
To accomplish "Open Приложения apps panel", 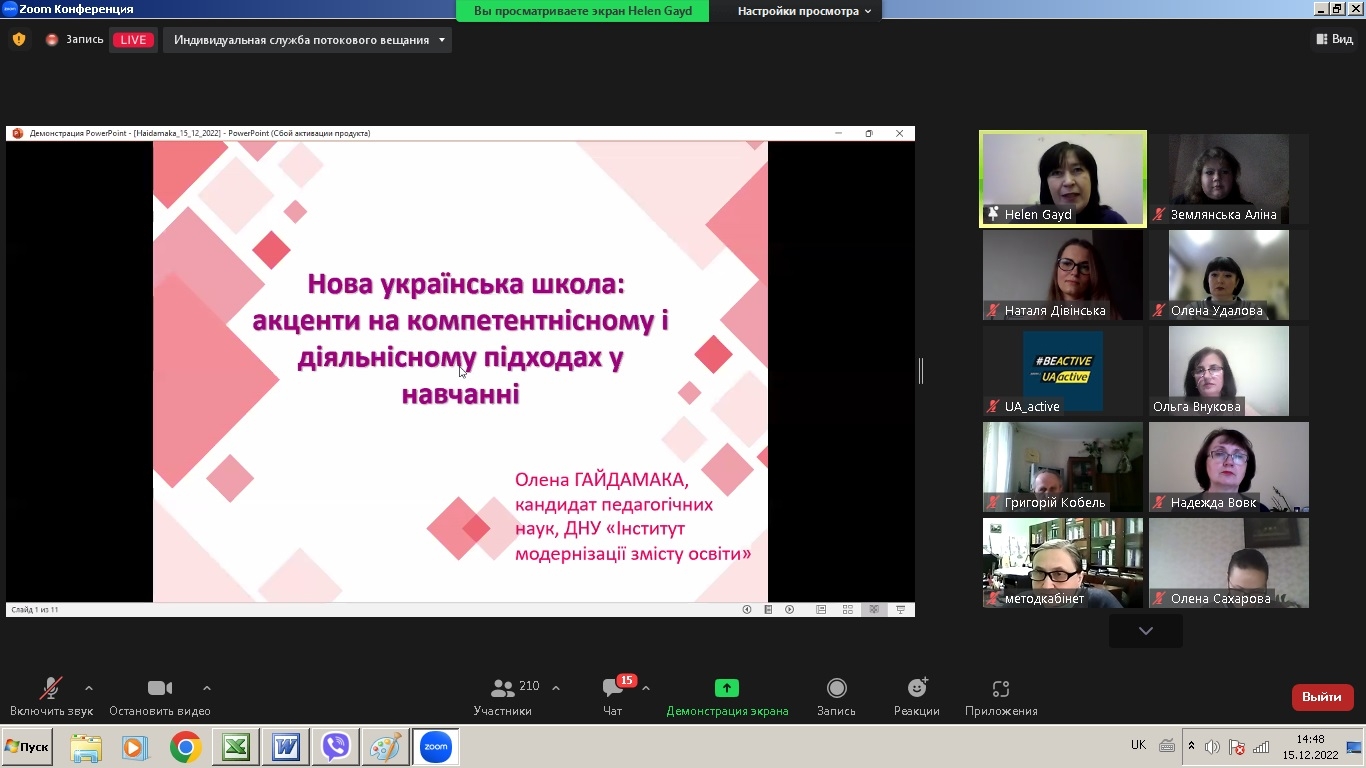I will pyautogui.click(x=1001, y=697).
